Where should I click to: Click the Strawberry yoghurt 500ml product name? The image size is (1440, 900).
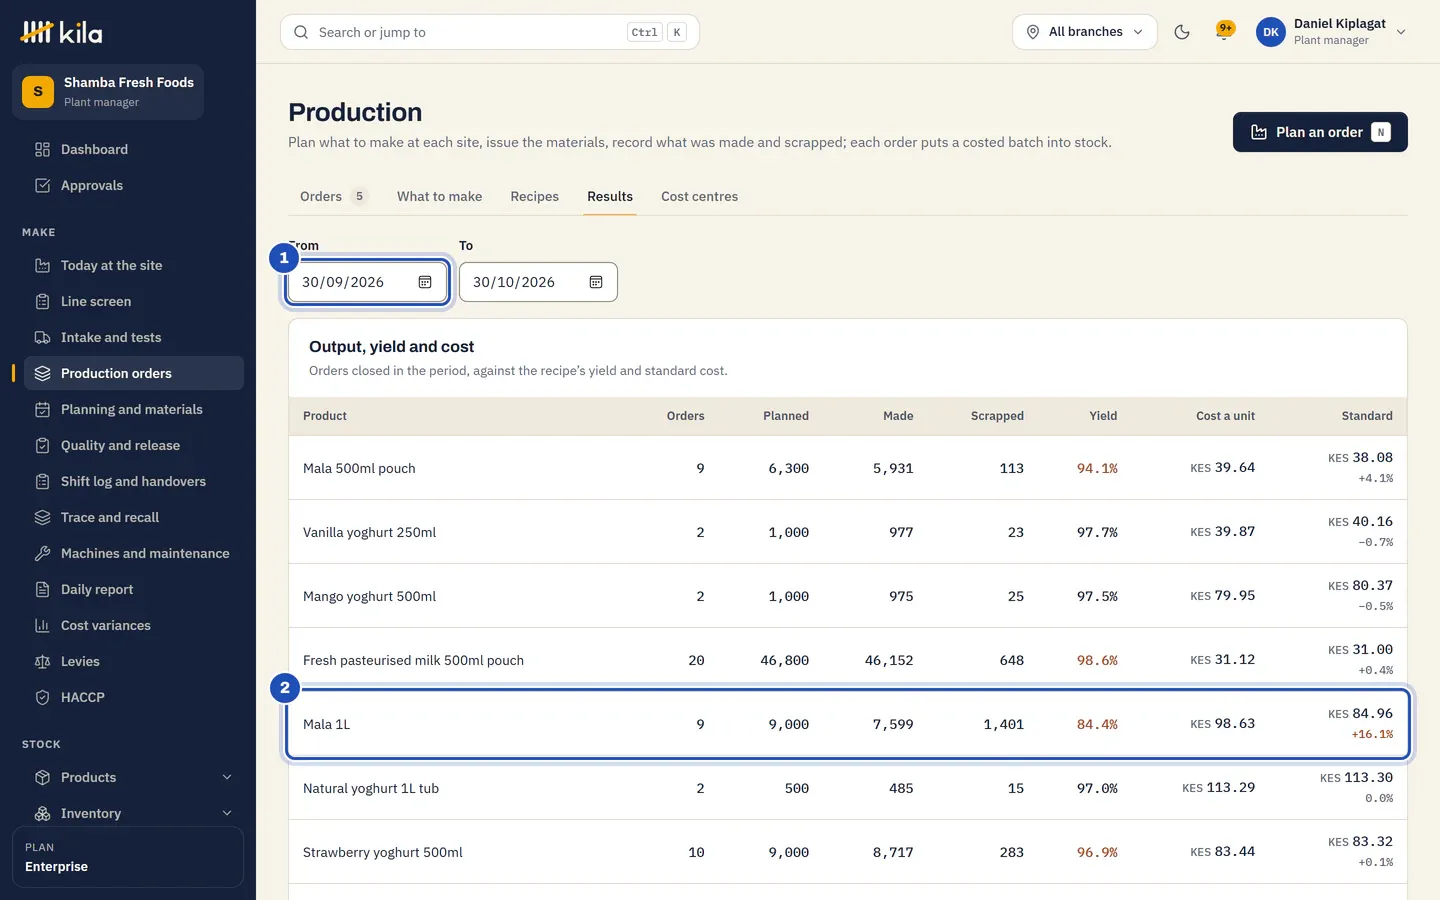383,852
